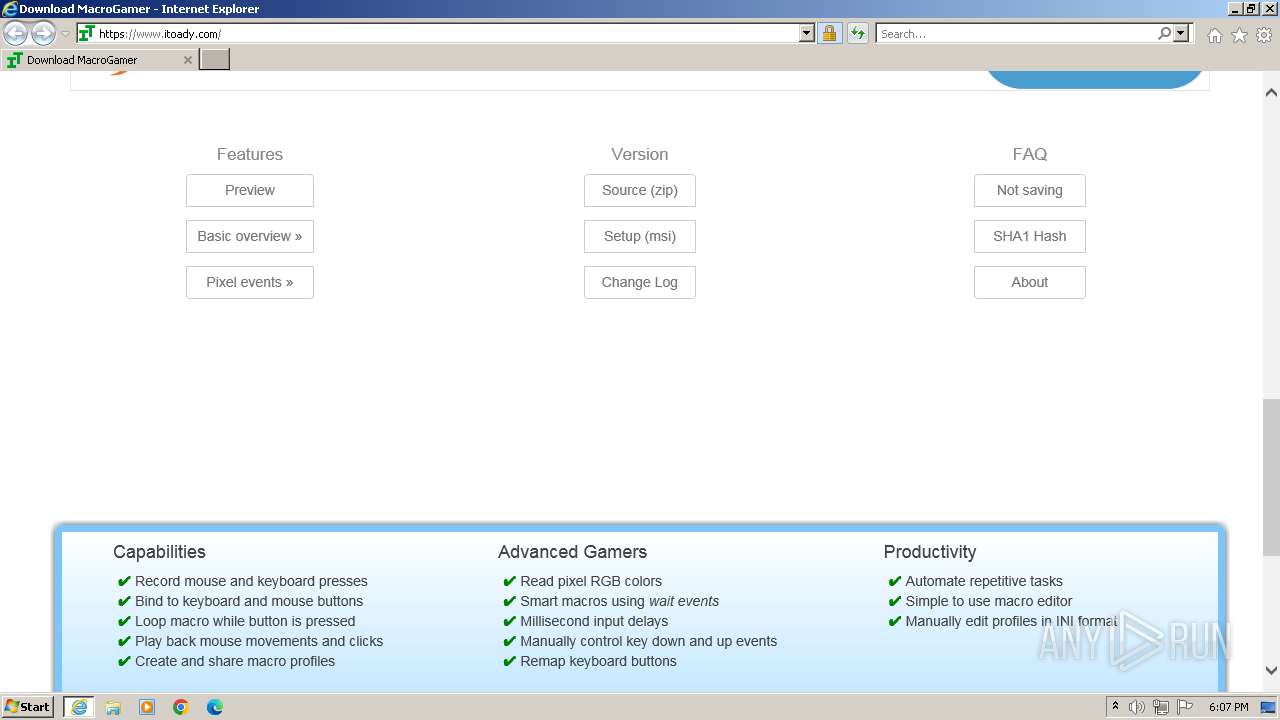Image resolution: width=1280 pixels, height=720 pixels.
Task: Click 'Millisecond input delays' text
Action: pos(594,621)
